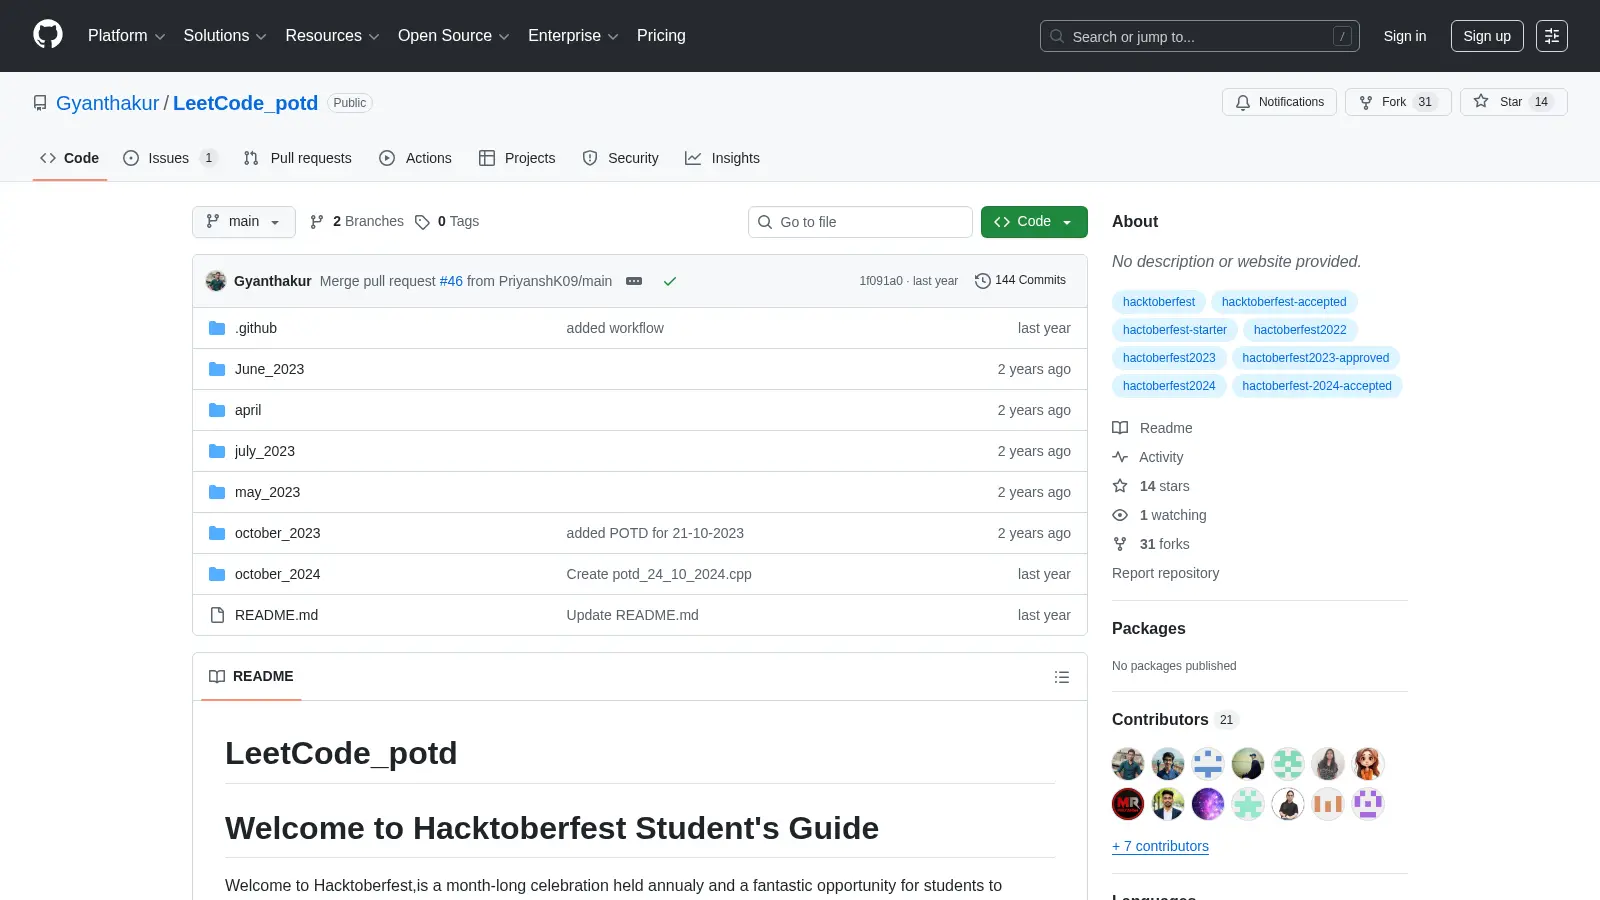Open the Gyanthakur owner link
The image size is (1600, 900).
(x=107, y=103)
